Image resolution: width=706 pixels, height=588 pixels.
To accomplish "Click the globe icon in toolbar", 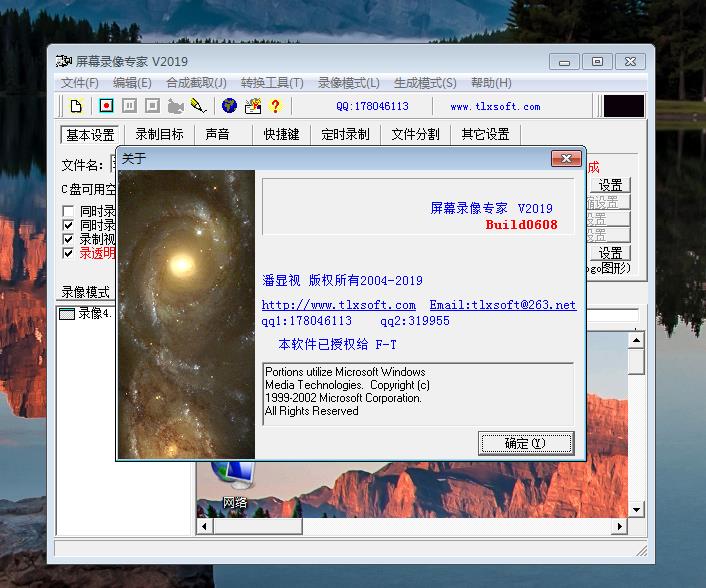I will pos(229,106).
